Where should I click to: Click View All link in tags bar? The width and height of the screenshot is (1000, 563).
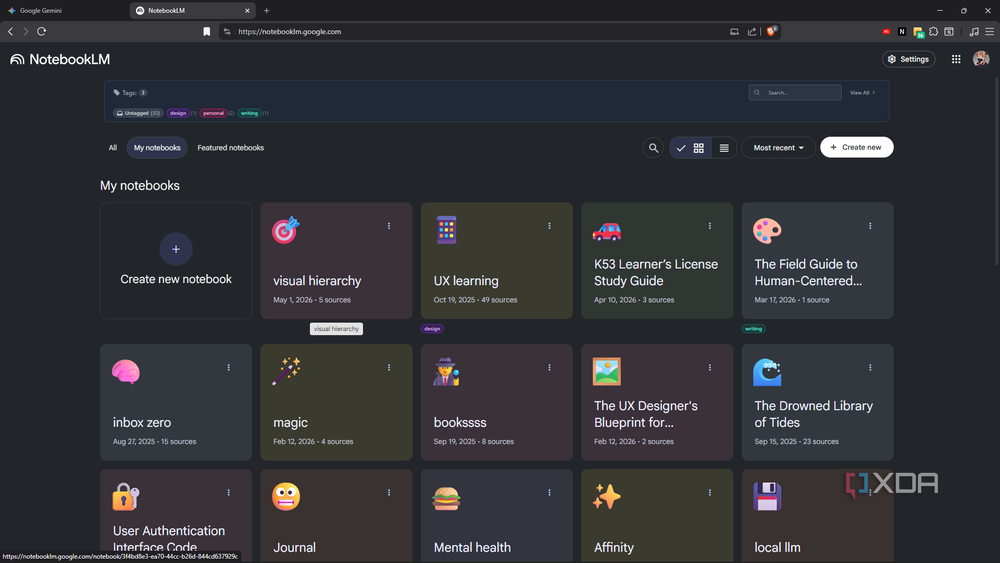point(862,92)
